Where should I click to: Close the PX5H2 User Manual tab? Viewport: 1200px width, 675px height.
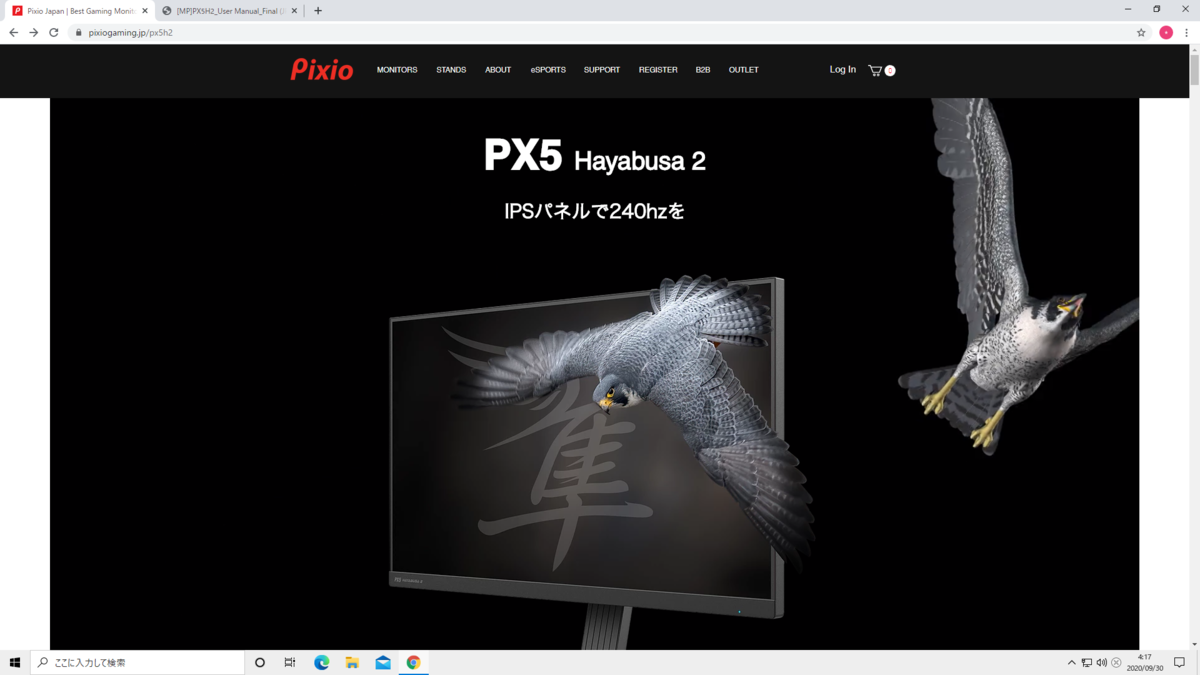294,11
